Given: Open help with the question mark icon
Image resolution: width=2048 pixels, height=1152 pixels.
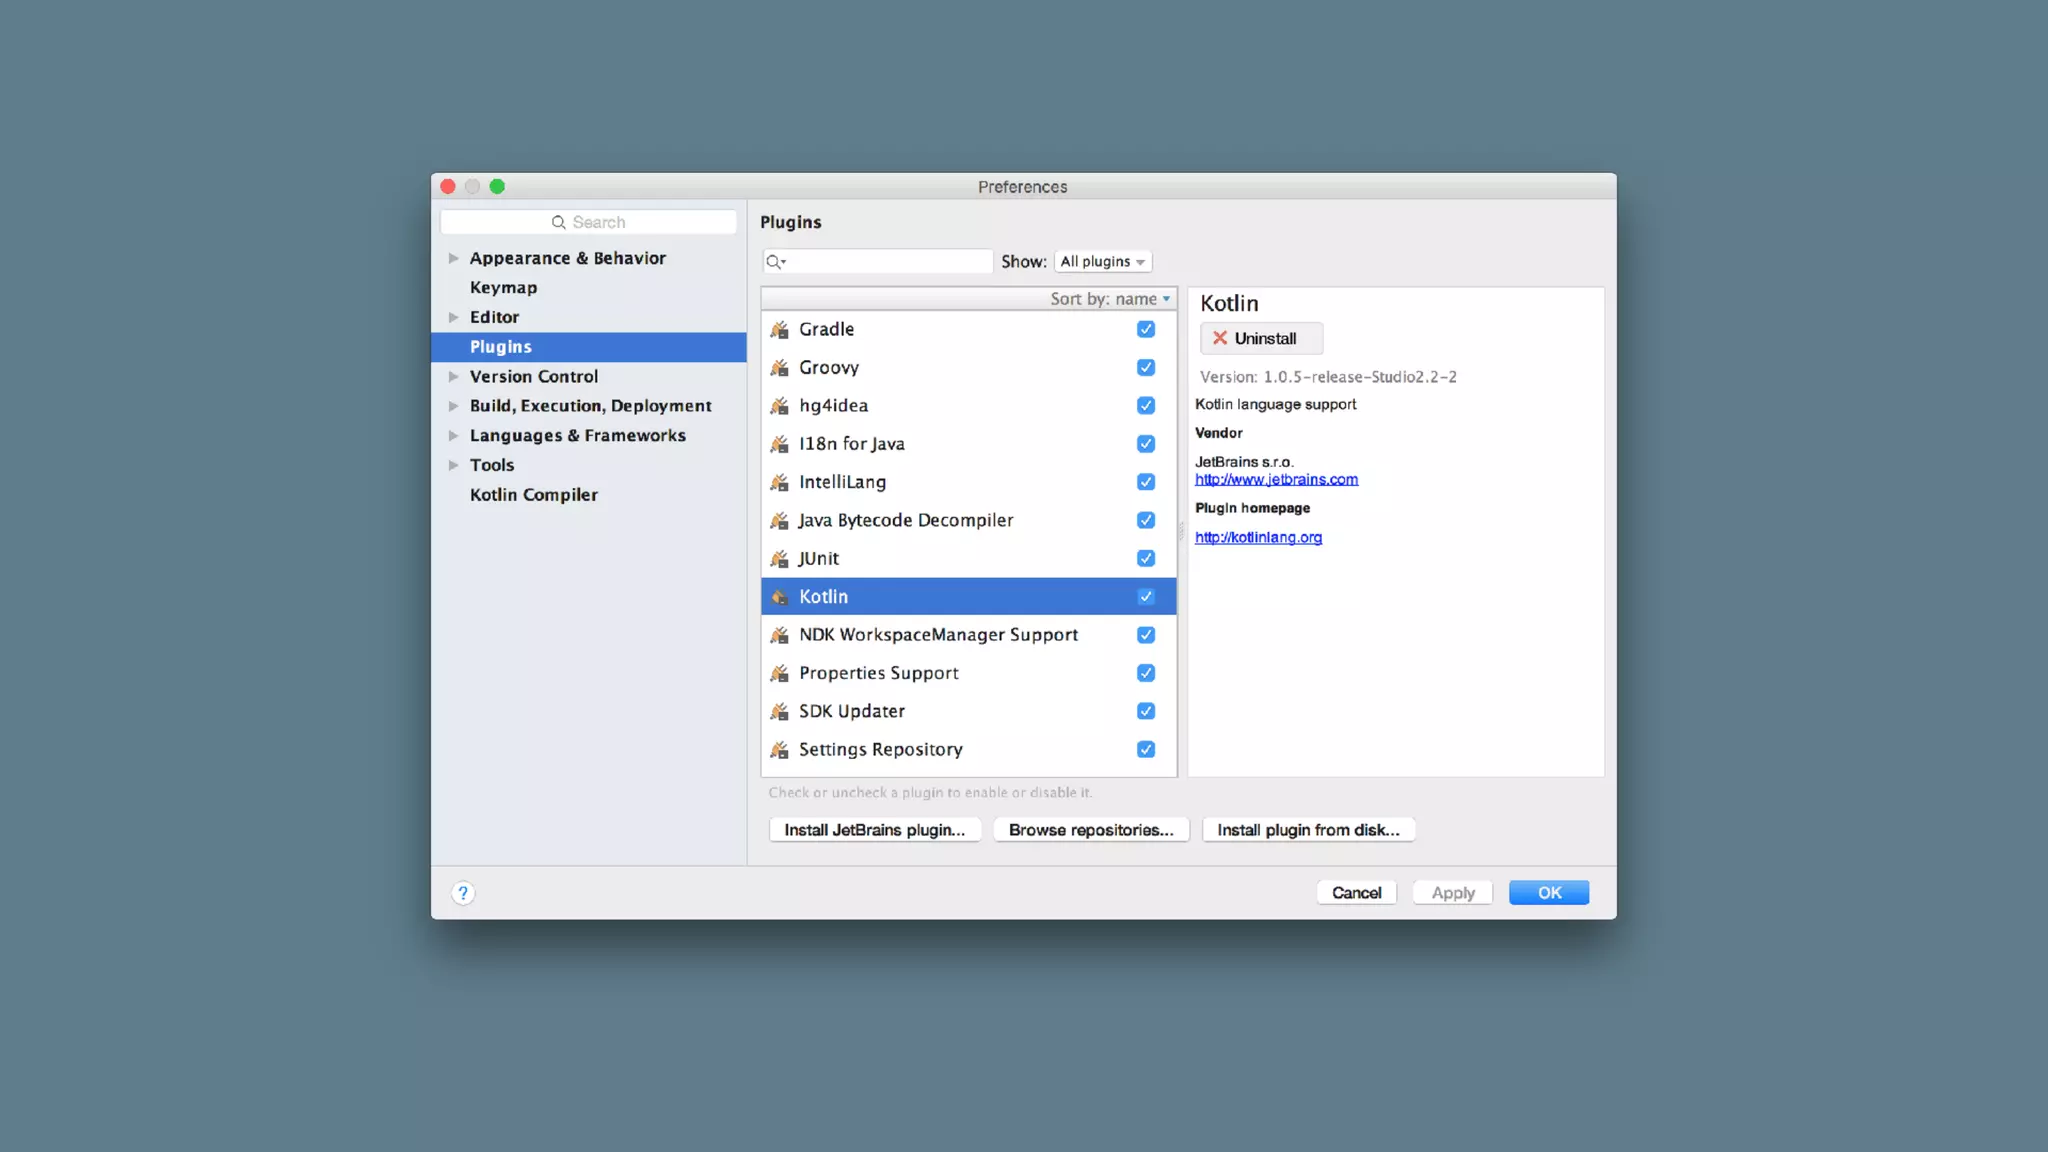Looking at the screenshot, I should (x=463, y=893).
